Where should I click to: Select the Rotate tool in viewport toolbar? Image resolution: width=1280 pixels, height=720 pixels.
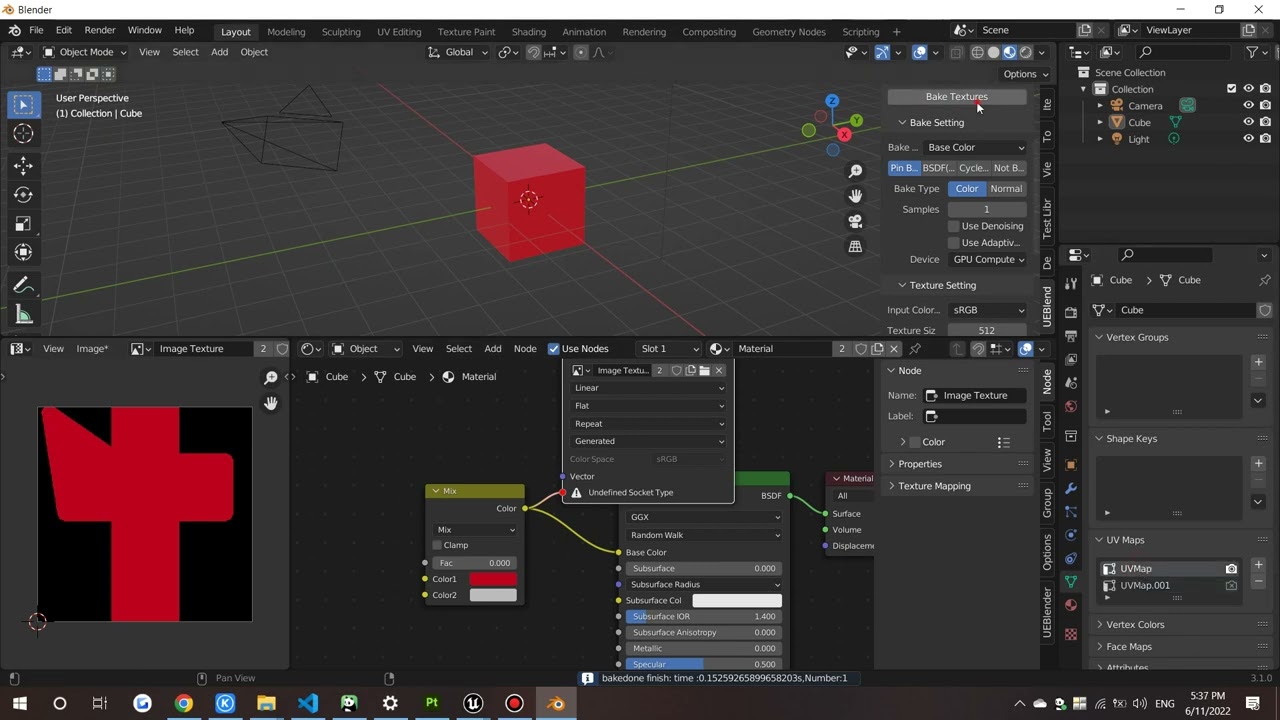24,195
